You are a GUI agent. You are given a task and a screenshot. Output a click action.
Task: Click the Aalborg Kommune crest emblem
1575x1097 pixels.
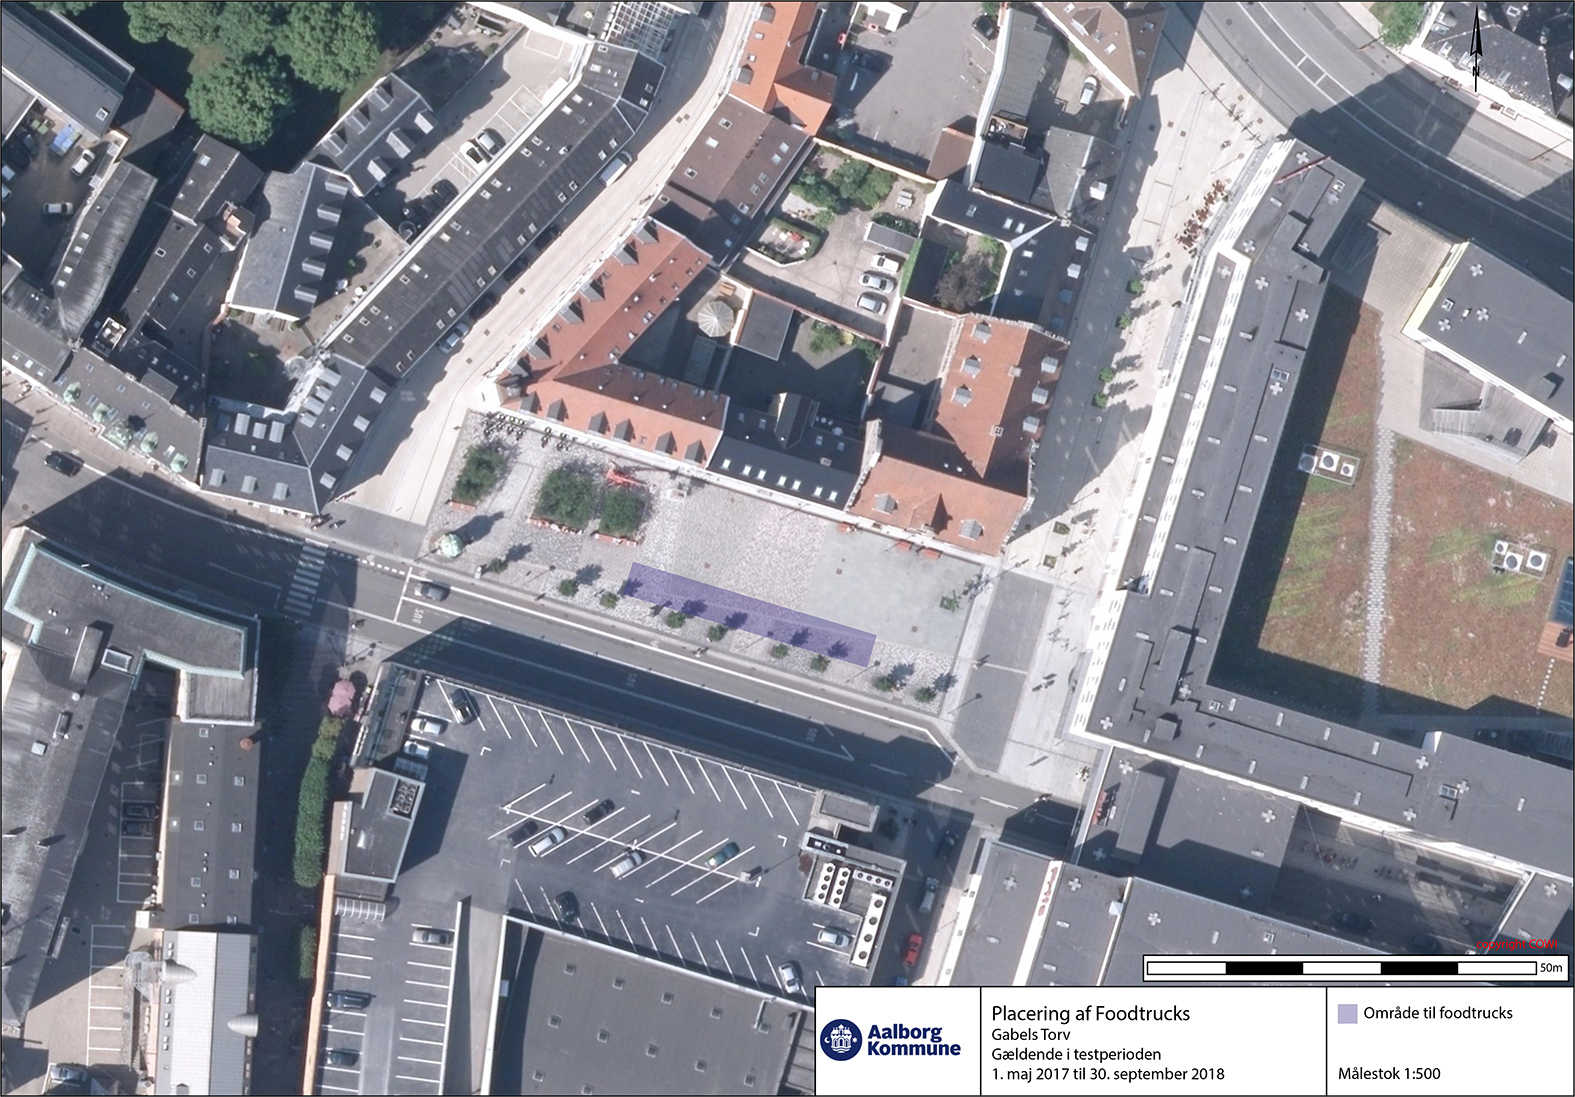click(x=840, y=1040)
